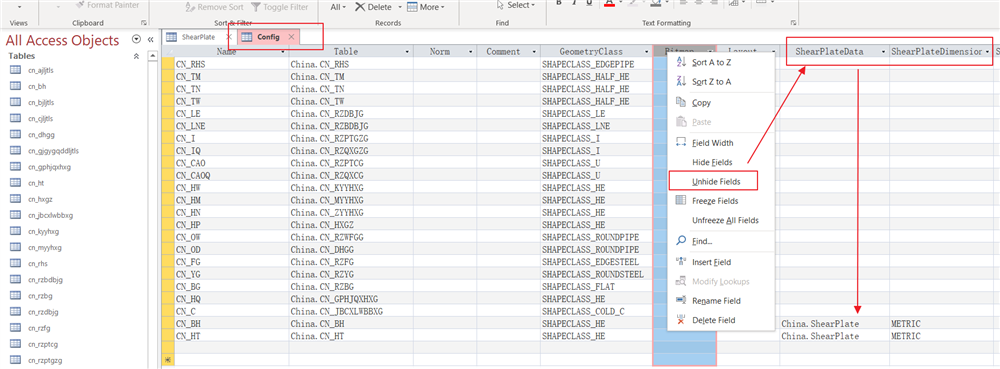Click the table icon beside cn_bjljtls

coord(16,102)
